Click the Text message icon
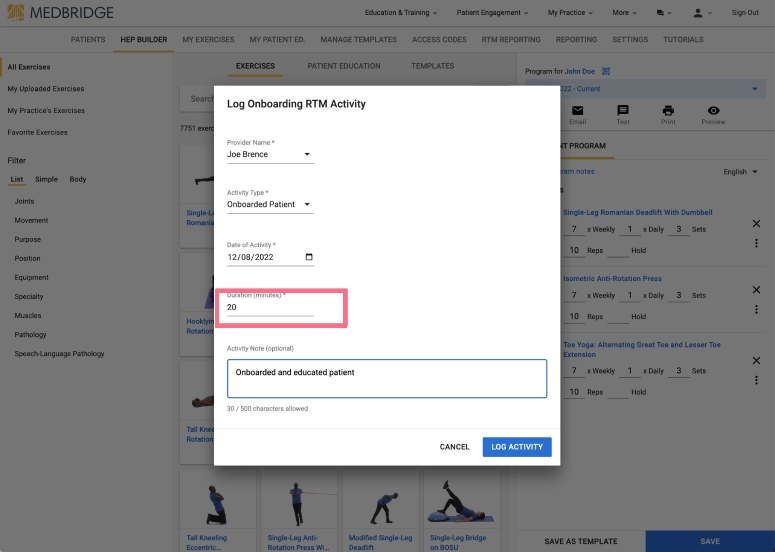Viewport: 775px width, 552px height. (623, 110)
